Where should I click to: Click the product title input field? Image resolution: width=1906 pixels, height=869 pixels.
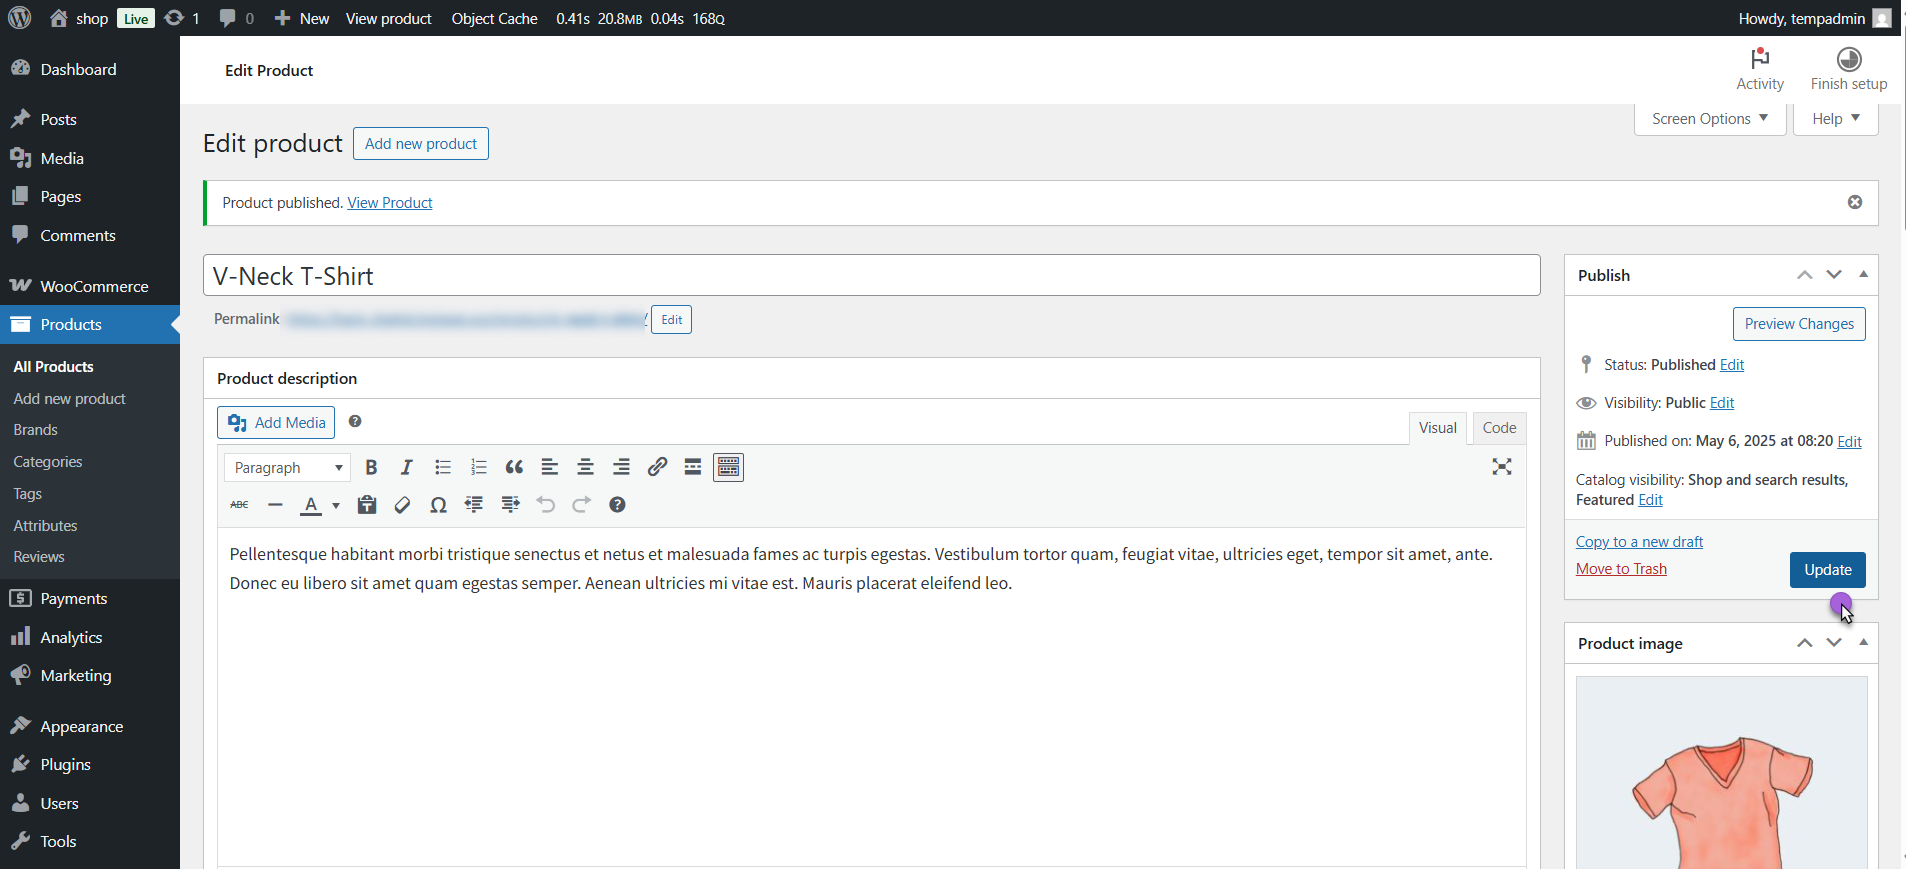(870, 276)
